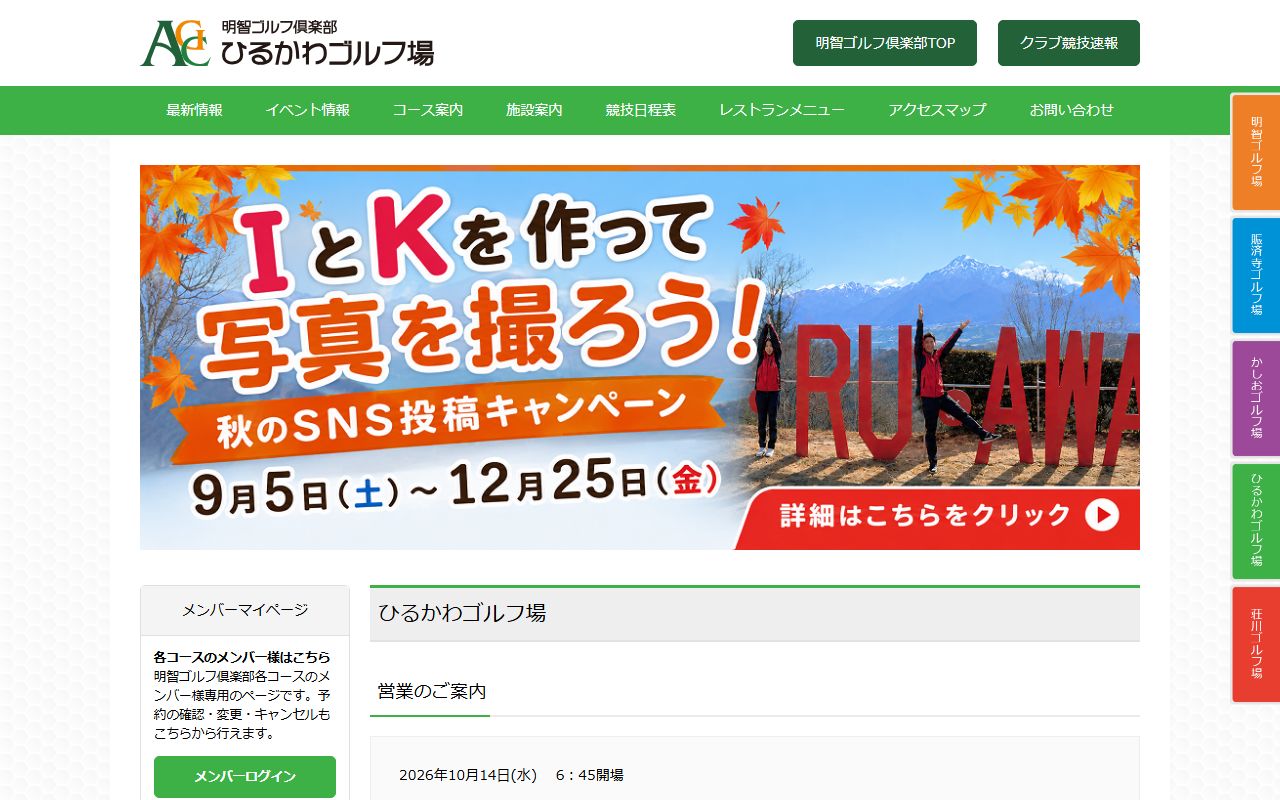The width and height of the screenshot is (1280, 800).
Task: Click the 営業のご案内 heading
Action: tap(432, 691)
